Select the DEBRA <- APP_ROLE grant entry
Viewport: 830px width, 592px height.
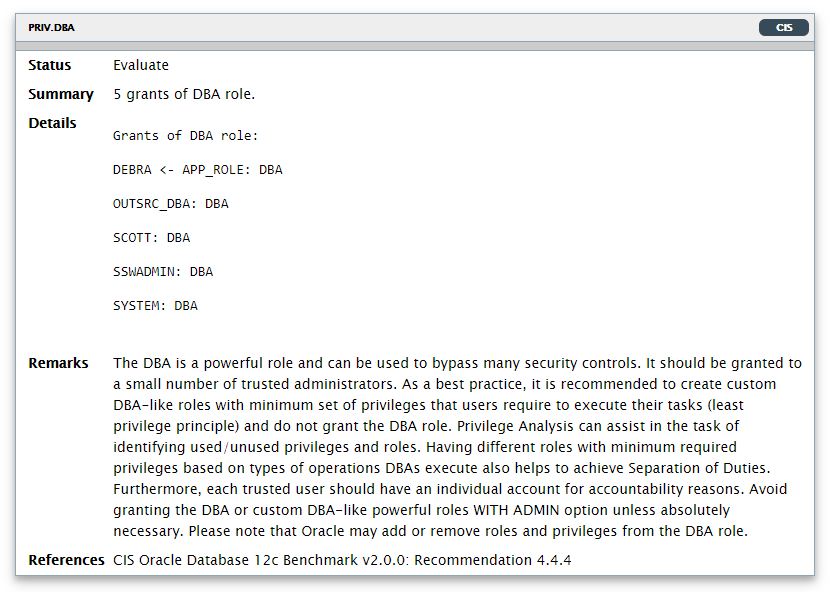click(197, 170)
